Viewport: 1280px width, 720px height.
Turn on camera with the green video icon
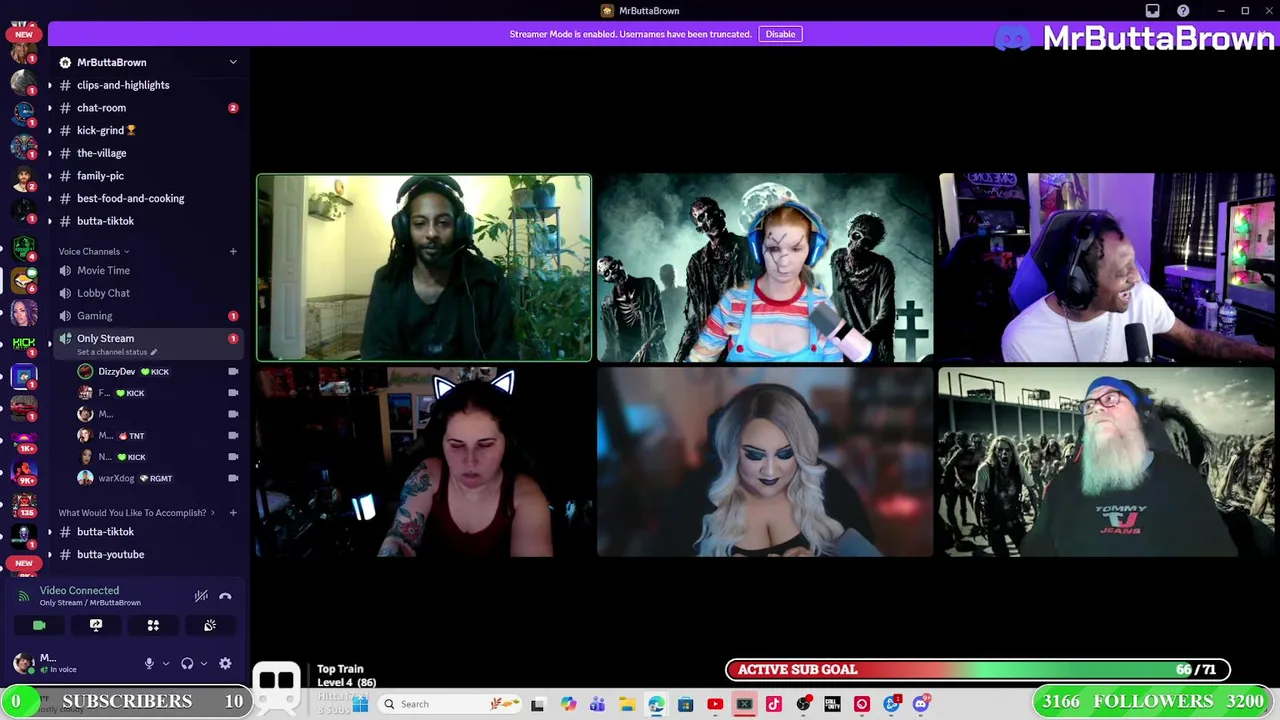click(39, 625)
